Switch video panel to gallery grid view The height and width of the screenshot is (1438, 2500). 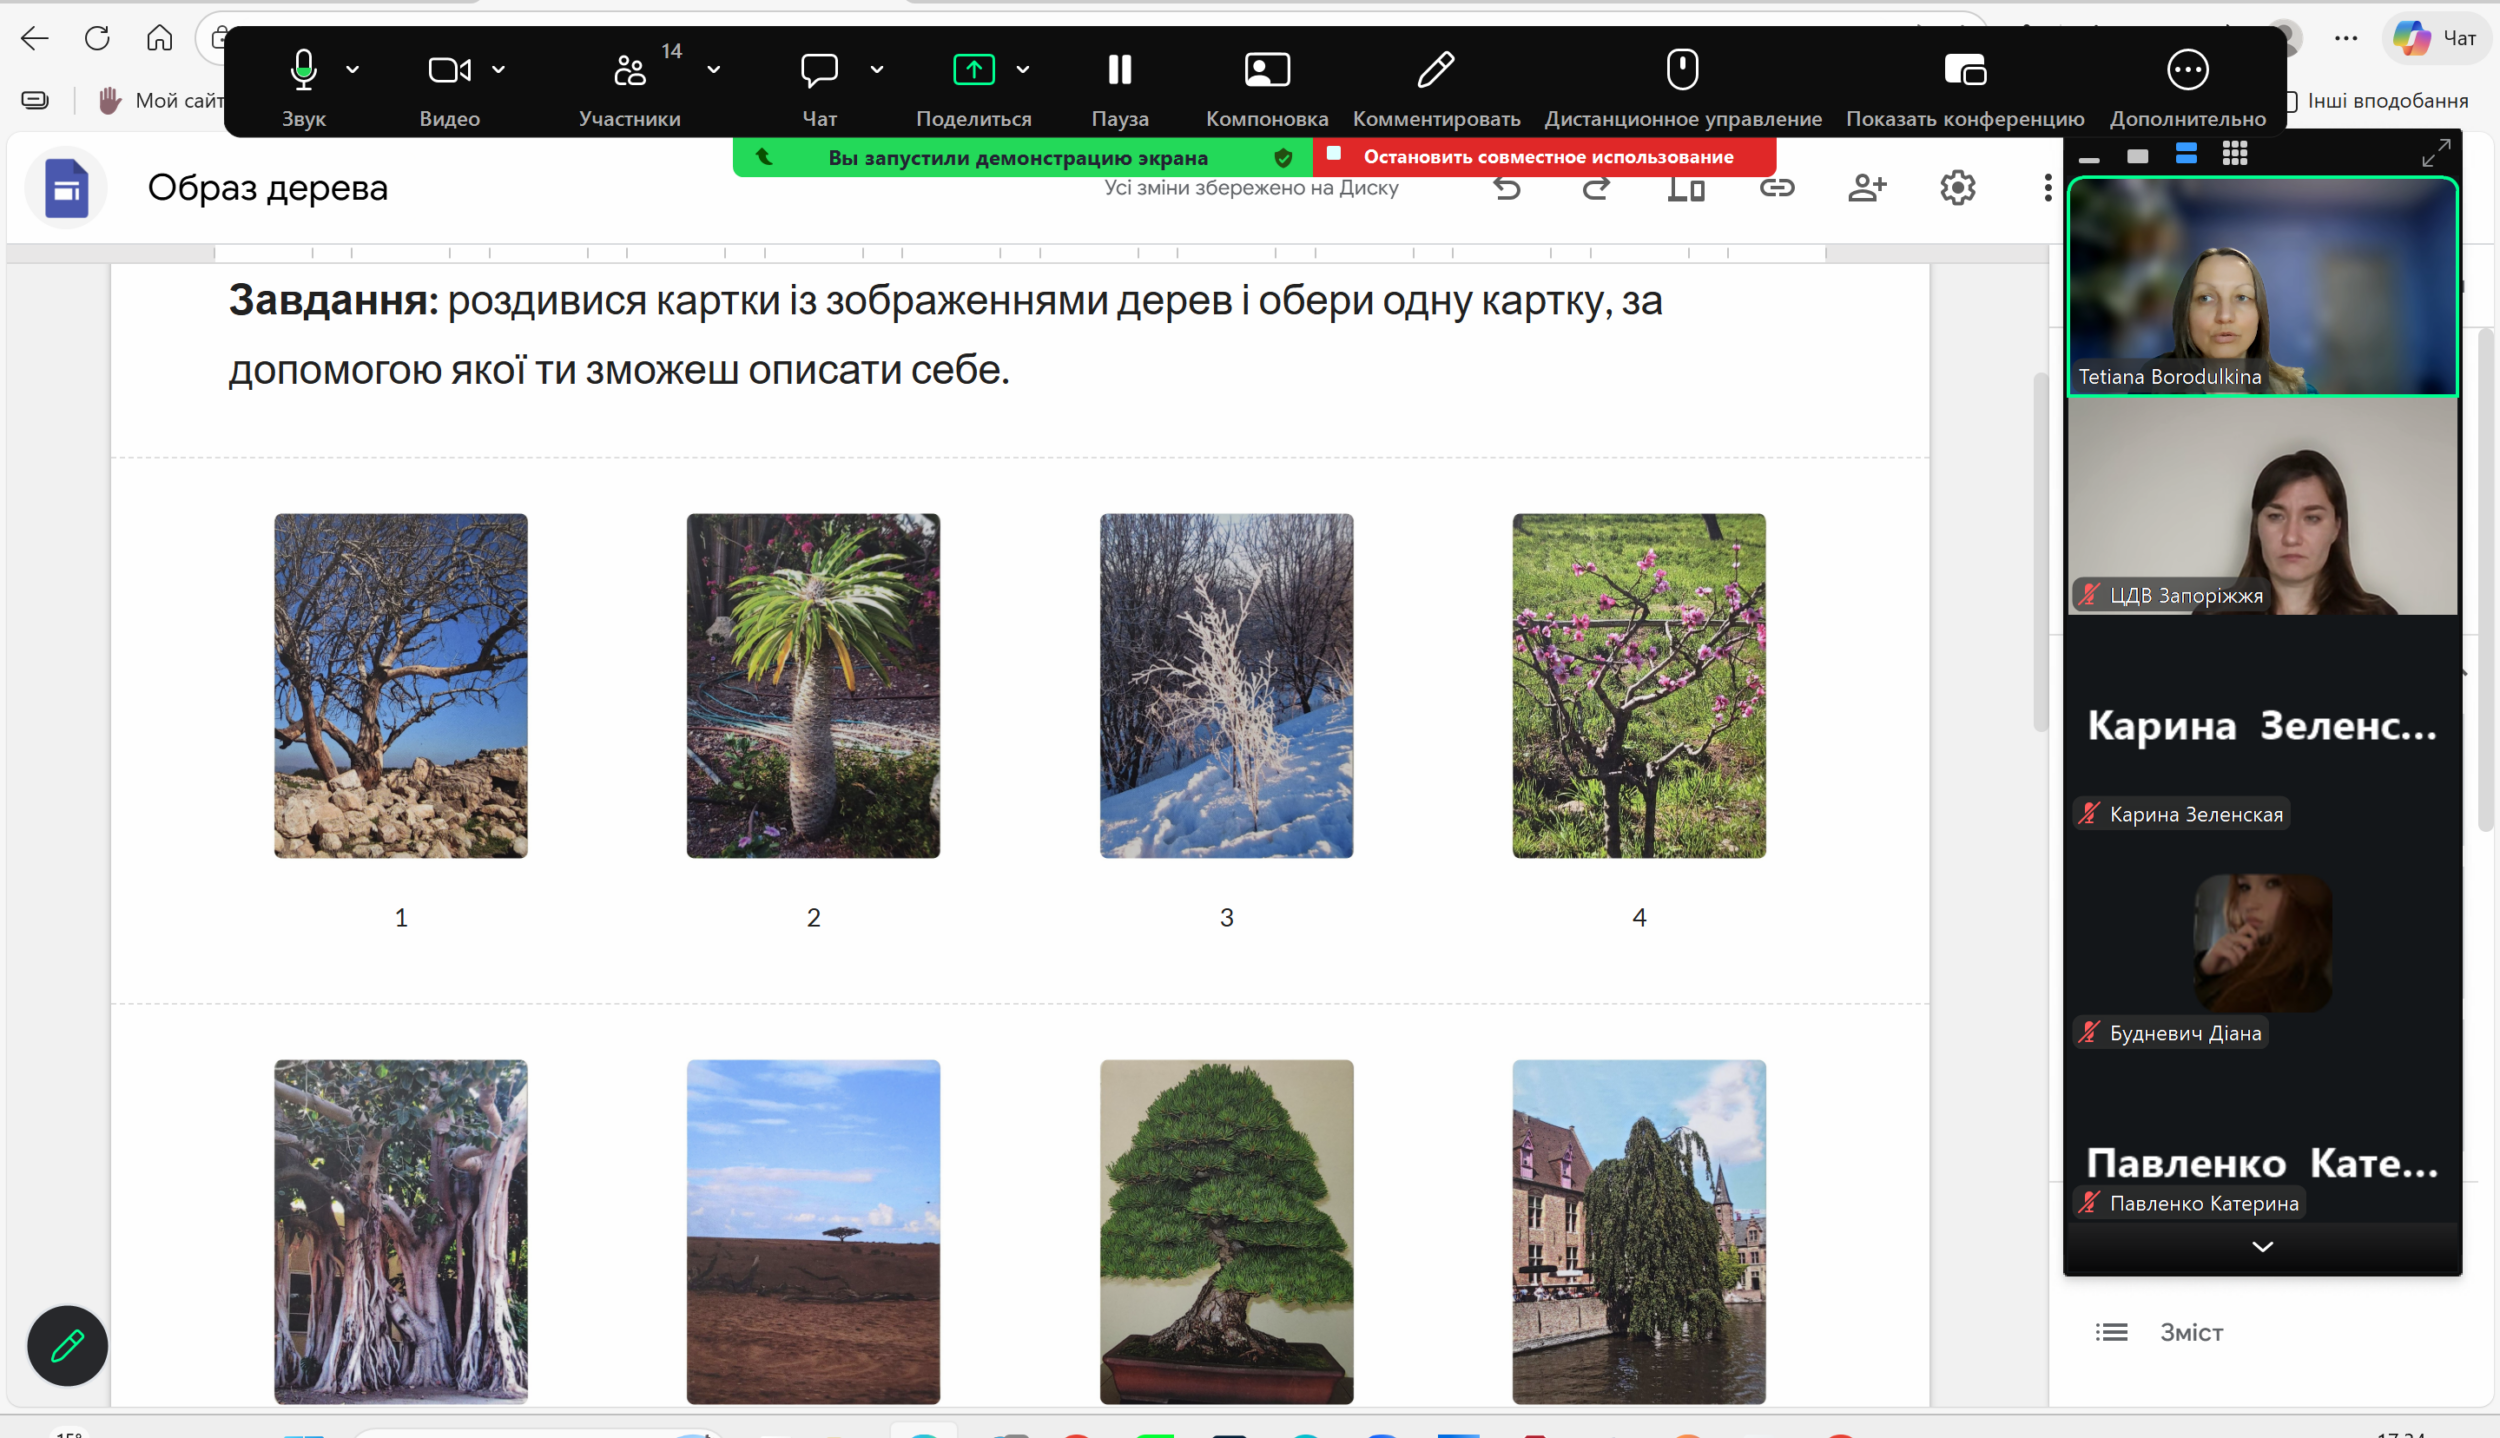click(2234, 154)
